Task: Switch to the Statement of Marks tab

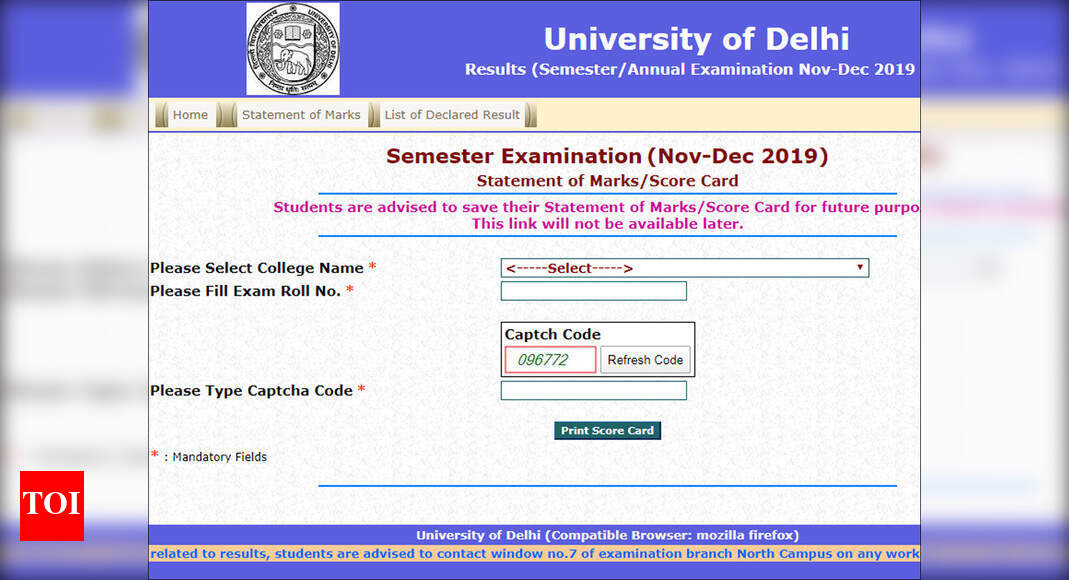Action: tap(301, 114)
